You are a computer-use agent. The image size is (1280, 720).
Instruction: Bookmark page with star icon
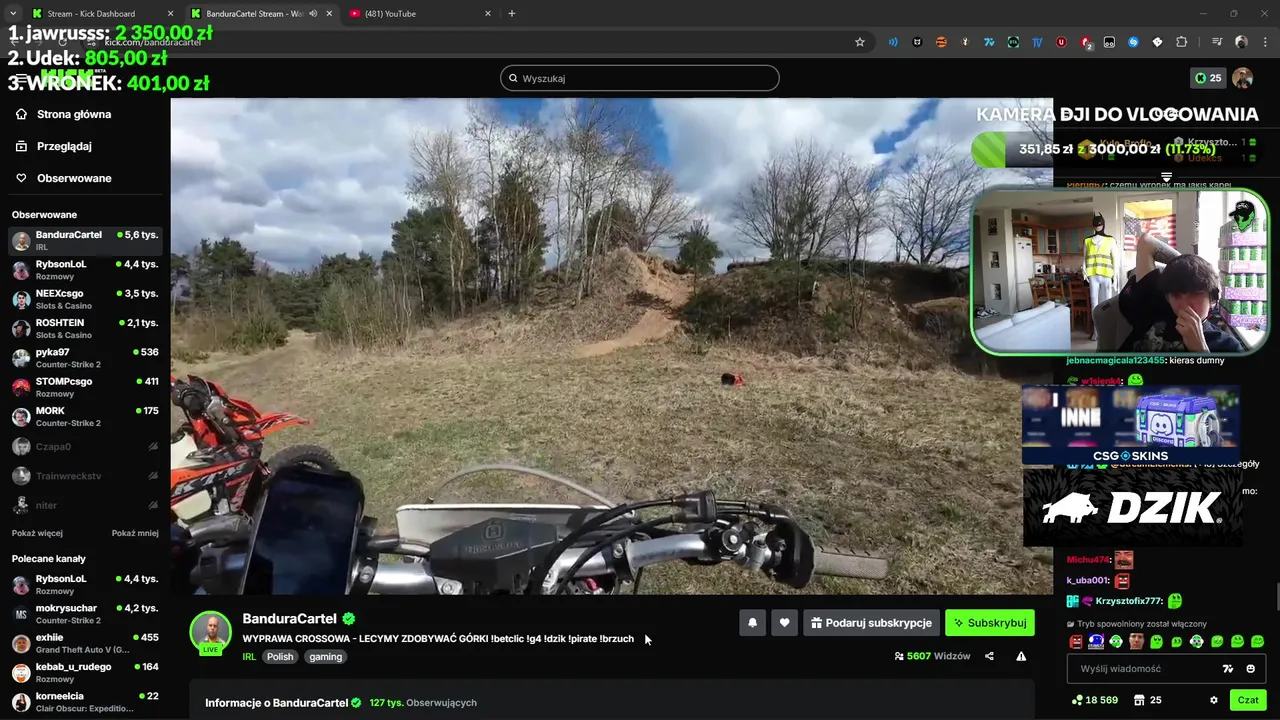point(859,42)
